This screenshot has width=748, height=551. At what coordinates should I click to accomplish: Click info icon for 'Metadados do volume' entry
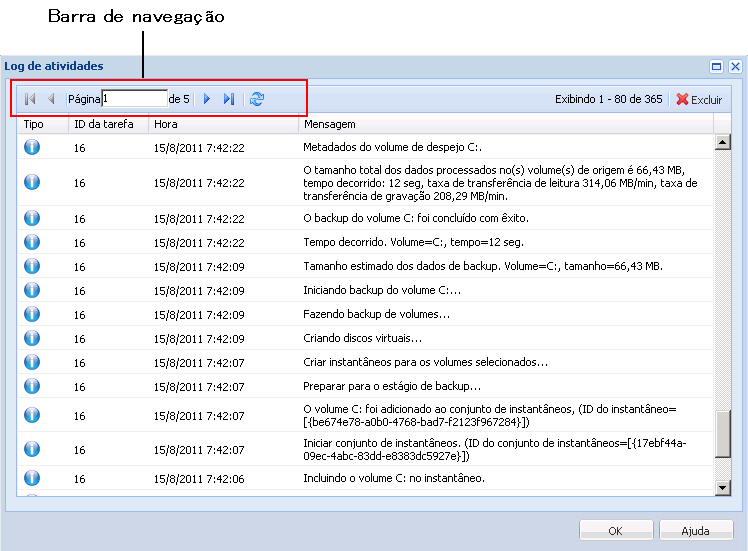click(x=32, y=147)
